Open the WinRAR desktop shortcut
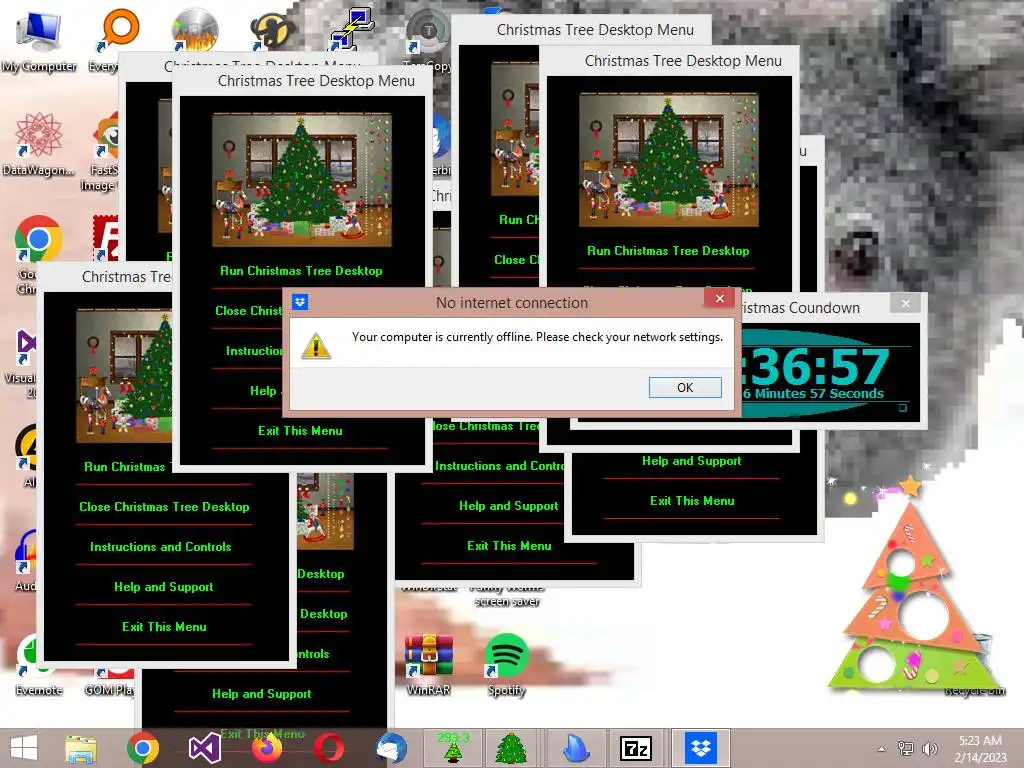Image resolution: width=1024 pixels, height=768 pixels. (428, 665)
